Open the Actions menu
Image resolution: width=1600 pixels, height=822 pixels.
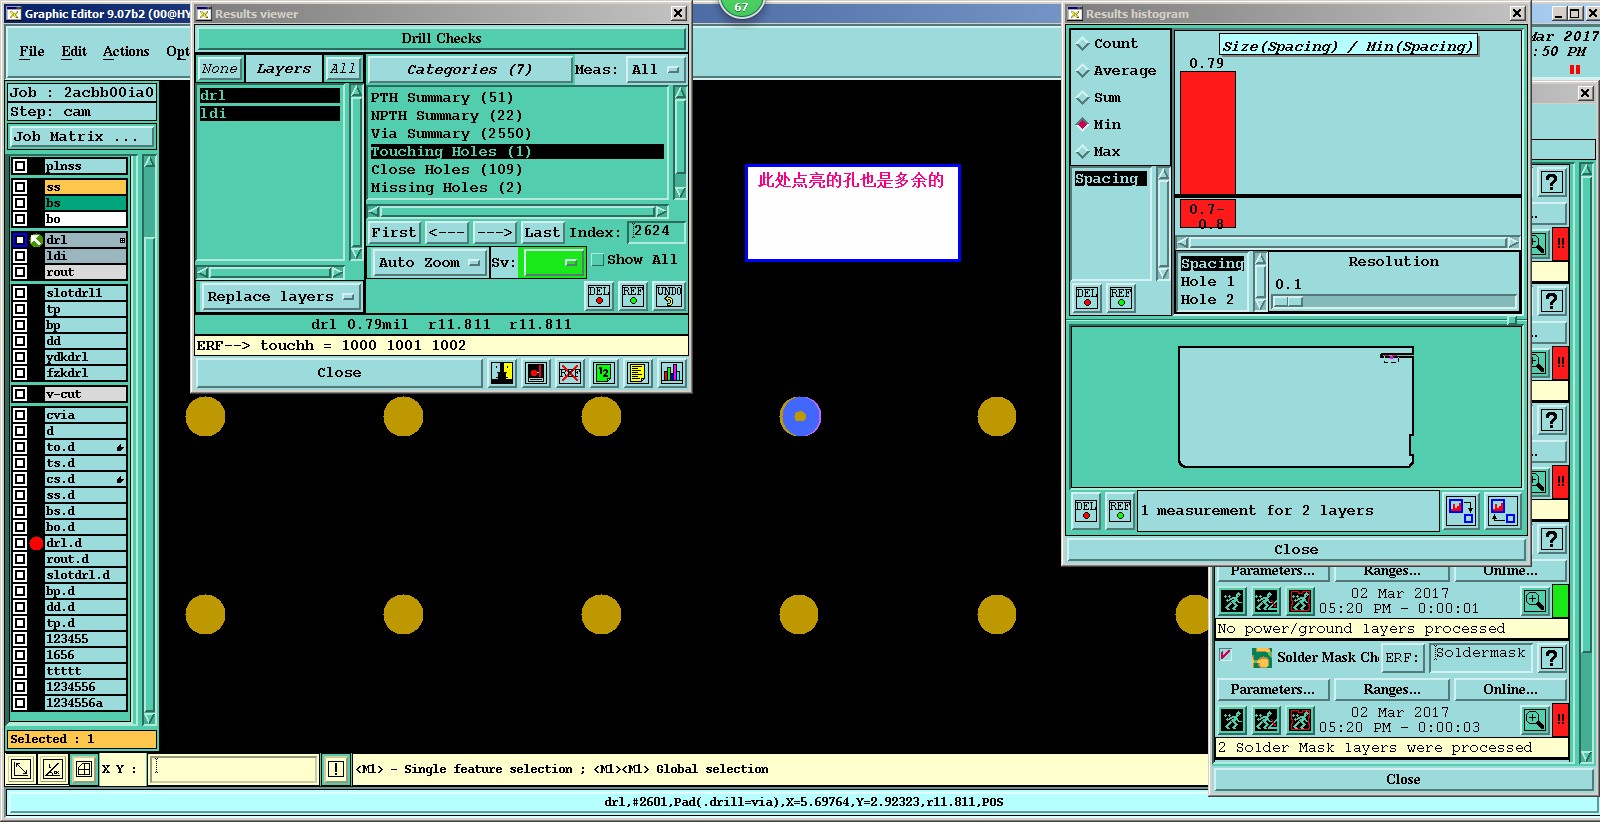pos(126,52)
